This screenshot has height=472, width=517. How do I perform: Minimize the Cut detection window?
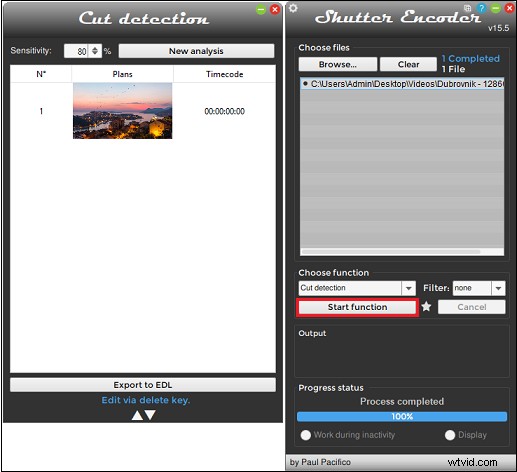coord(261,10)
